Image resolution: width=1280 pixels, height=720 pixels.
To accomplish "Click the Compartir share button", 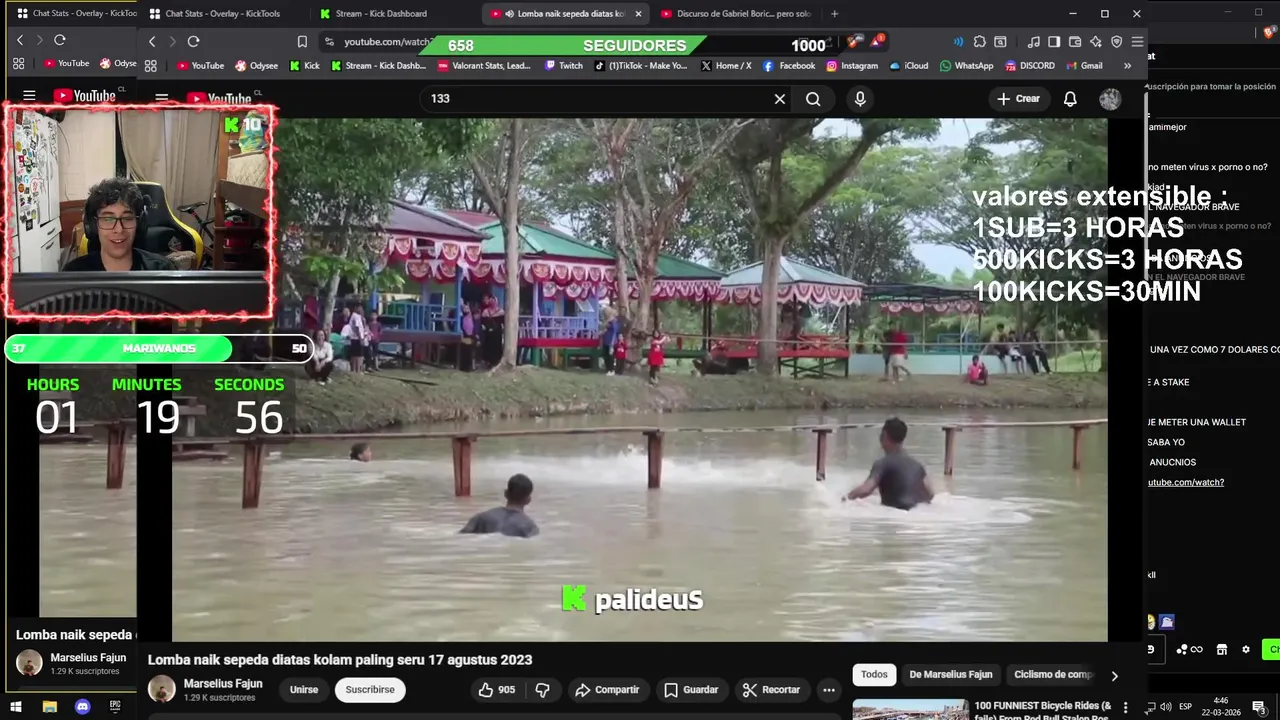I will [607, 690].
